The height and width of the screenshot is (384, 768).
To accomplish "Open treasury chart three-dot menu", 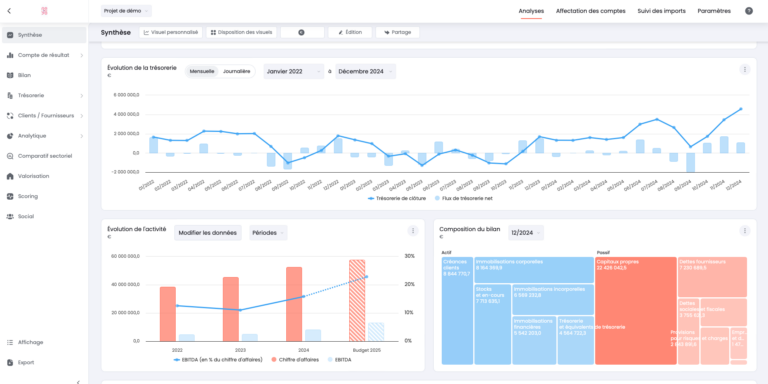I will pos(744,70).
